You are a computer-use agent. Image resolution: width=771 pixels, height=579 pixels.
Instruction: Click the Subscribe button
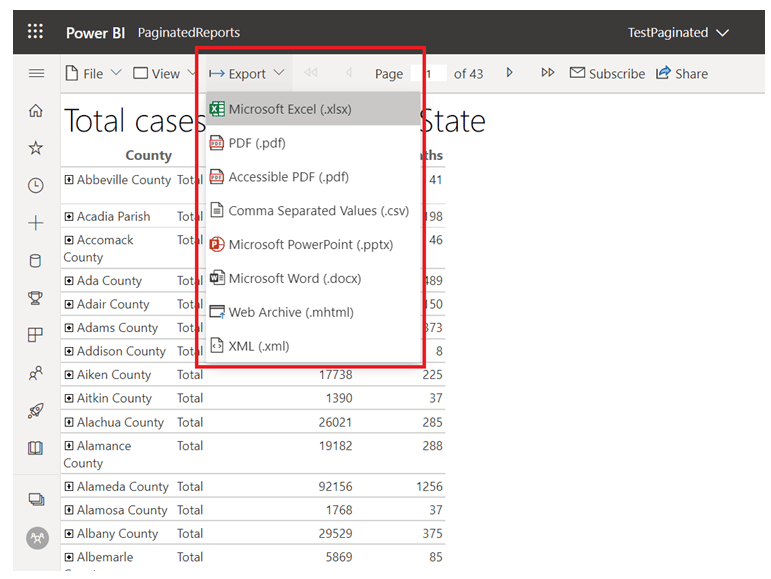(607, 74)
